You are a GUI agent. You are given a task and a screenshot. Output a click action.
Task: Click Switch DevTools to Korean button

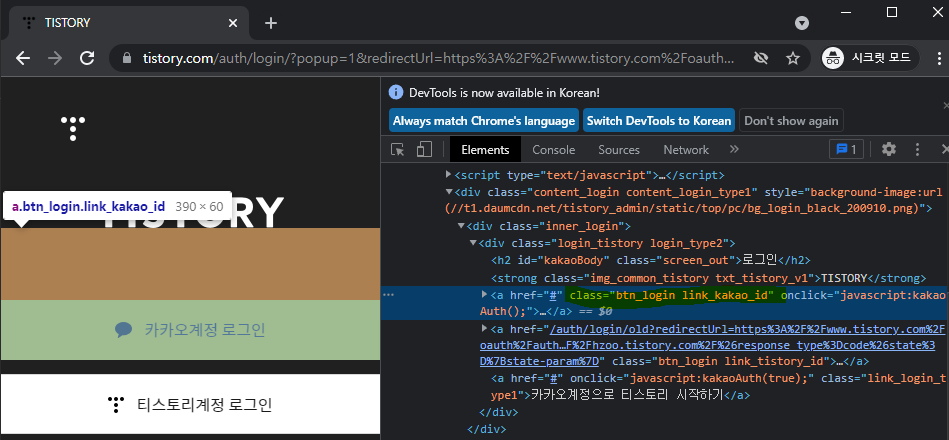658,120
